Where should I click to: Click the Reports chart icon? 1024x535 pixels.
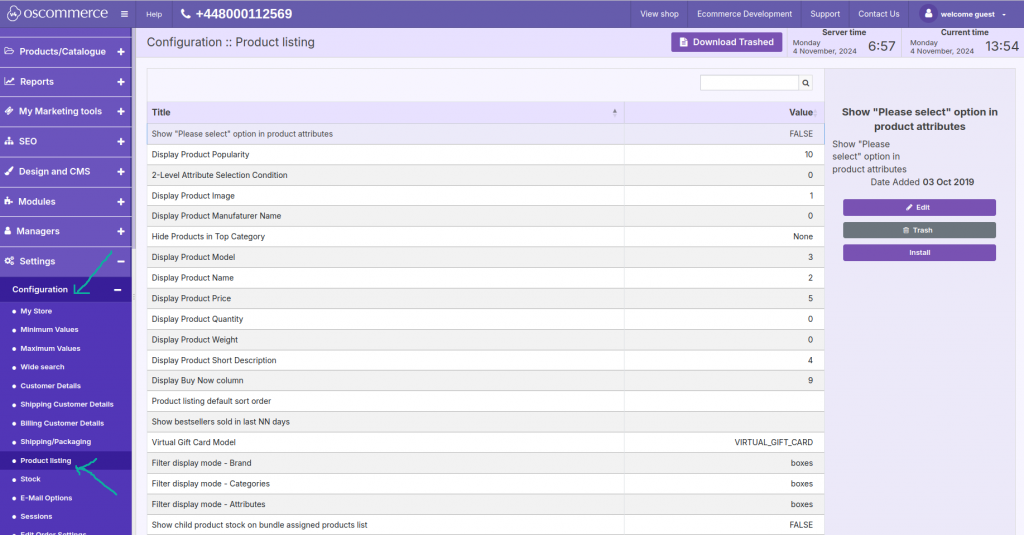(9, 81)
